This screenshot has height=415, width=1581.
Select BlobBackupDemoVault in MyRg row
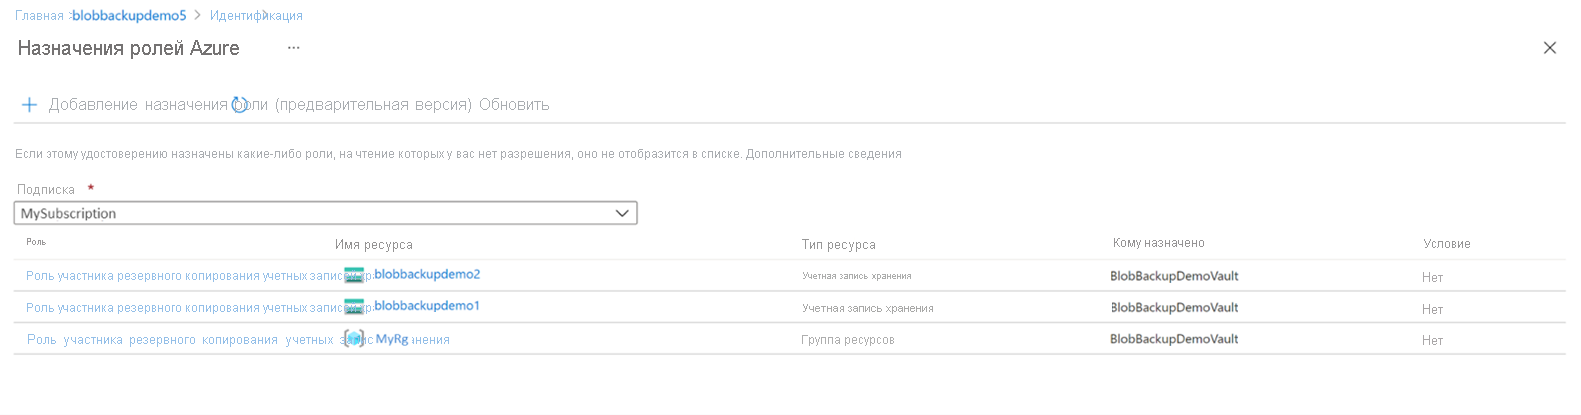[x=1174, y=340]
